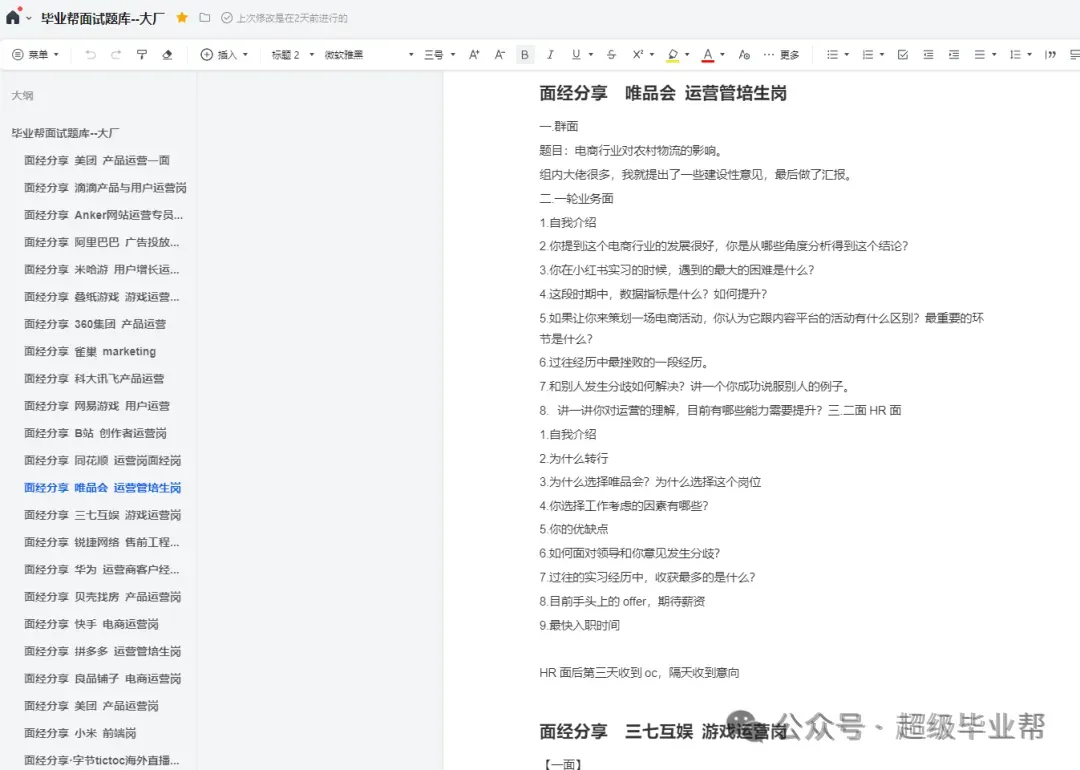
Task: Apply red font color
Action: coord(707,55)
